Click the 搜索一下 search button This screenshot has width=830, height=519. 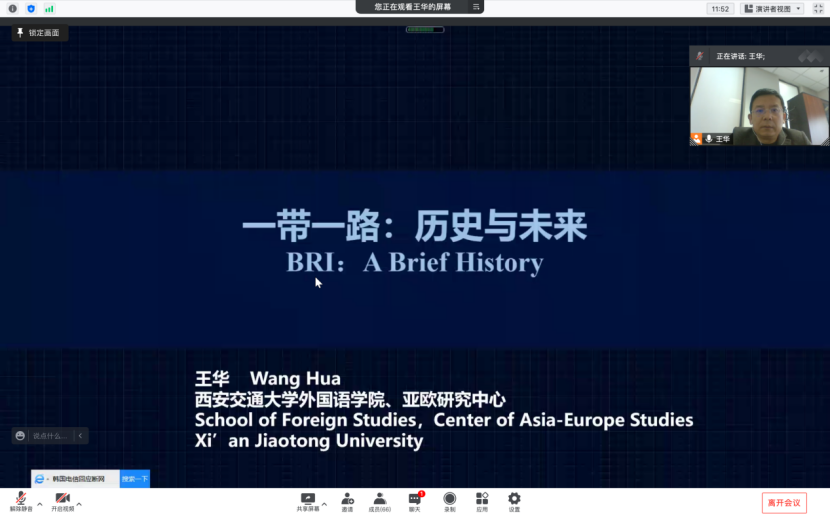[x=134, y=479]
